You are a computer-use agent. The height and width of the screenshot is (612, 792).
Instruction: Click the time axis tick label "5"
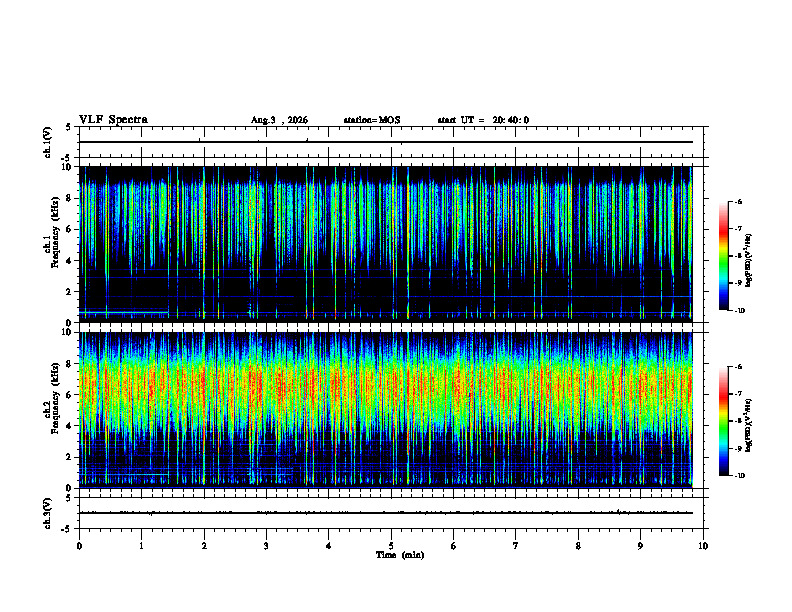[x=391, y=546]
